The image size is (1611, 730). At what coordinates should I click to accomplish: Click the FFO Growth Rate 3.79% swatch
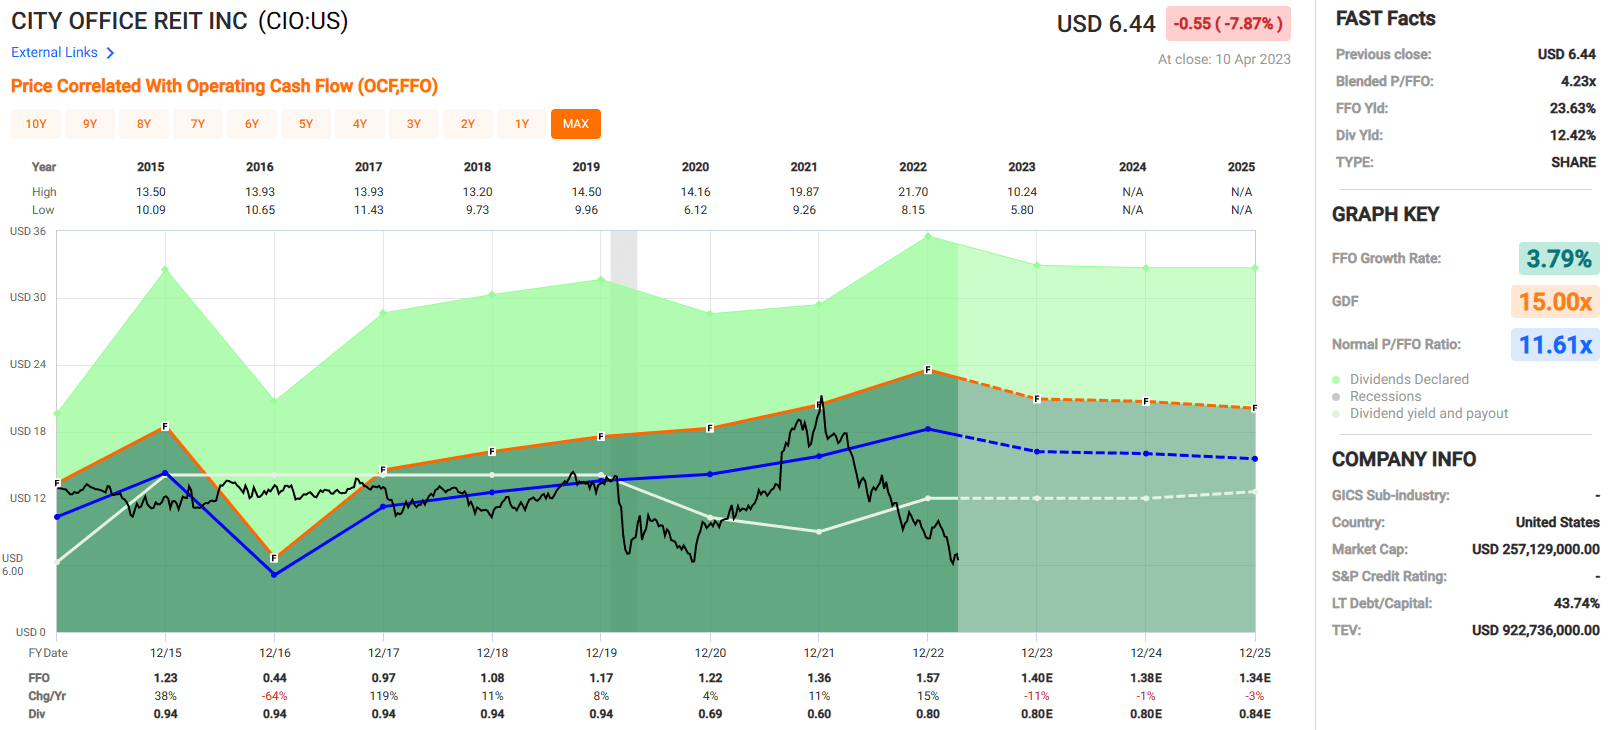[x=1559, y=259]
